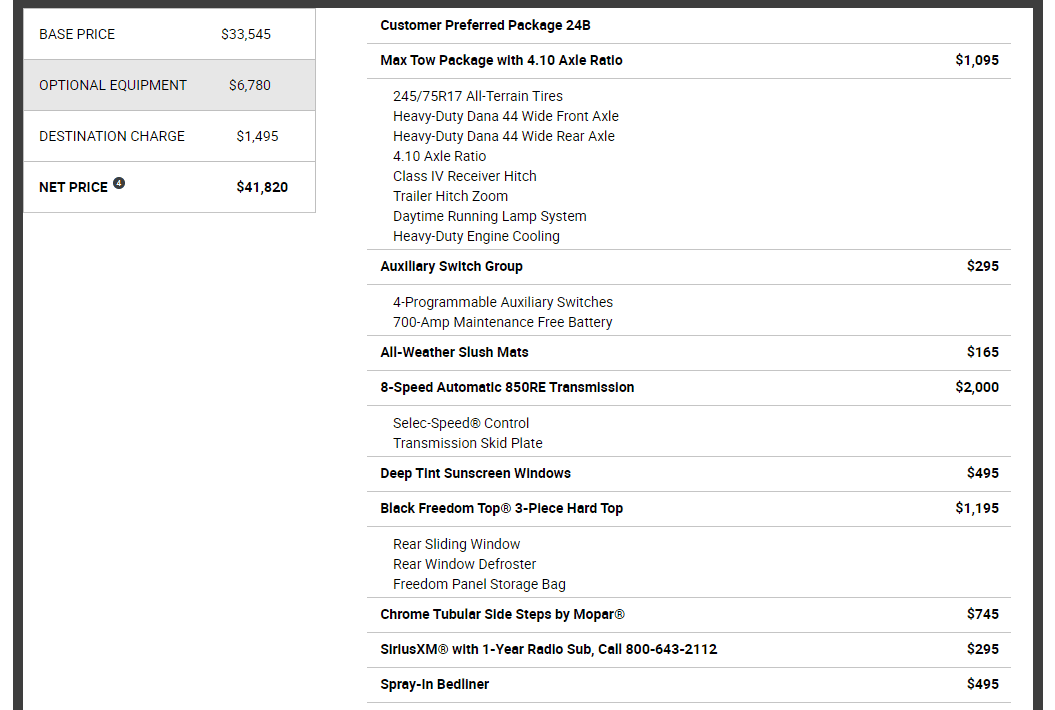Select the NET PRICE row

pyautogui.click(x=170, y=187)
